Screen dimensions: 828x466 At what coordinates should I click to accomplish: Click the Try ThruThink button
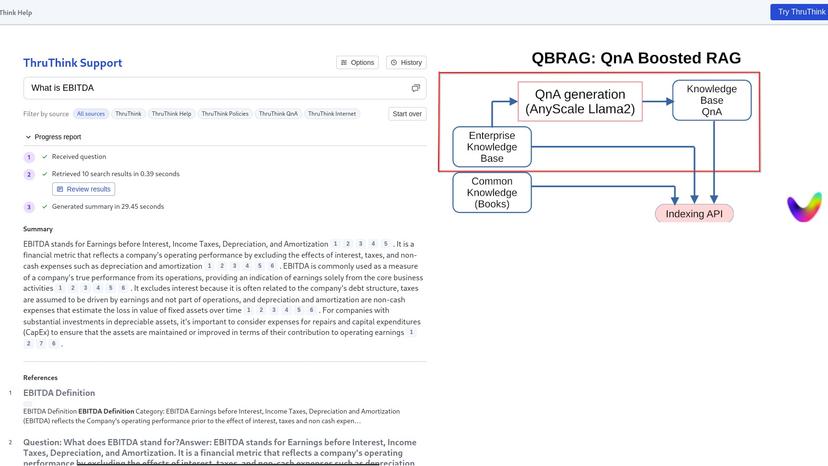pyautogui.click(x=798, y=12)
